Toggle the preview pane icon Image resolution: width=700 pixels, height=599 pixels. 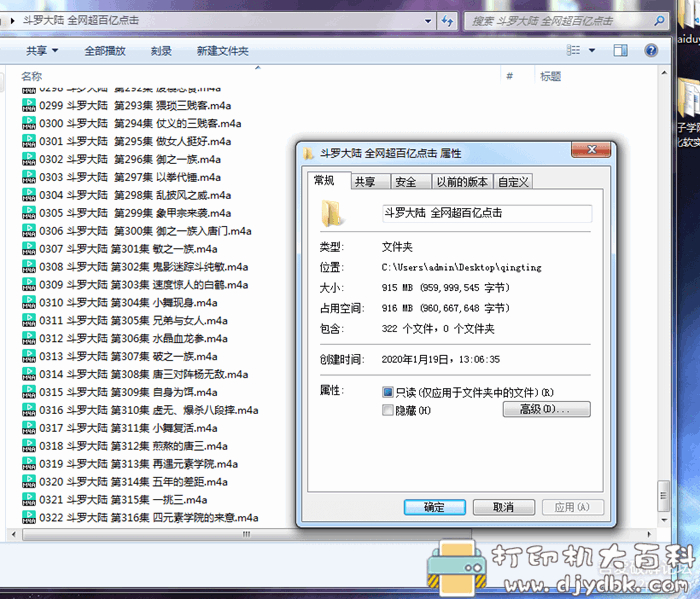[x=620, y=50]
